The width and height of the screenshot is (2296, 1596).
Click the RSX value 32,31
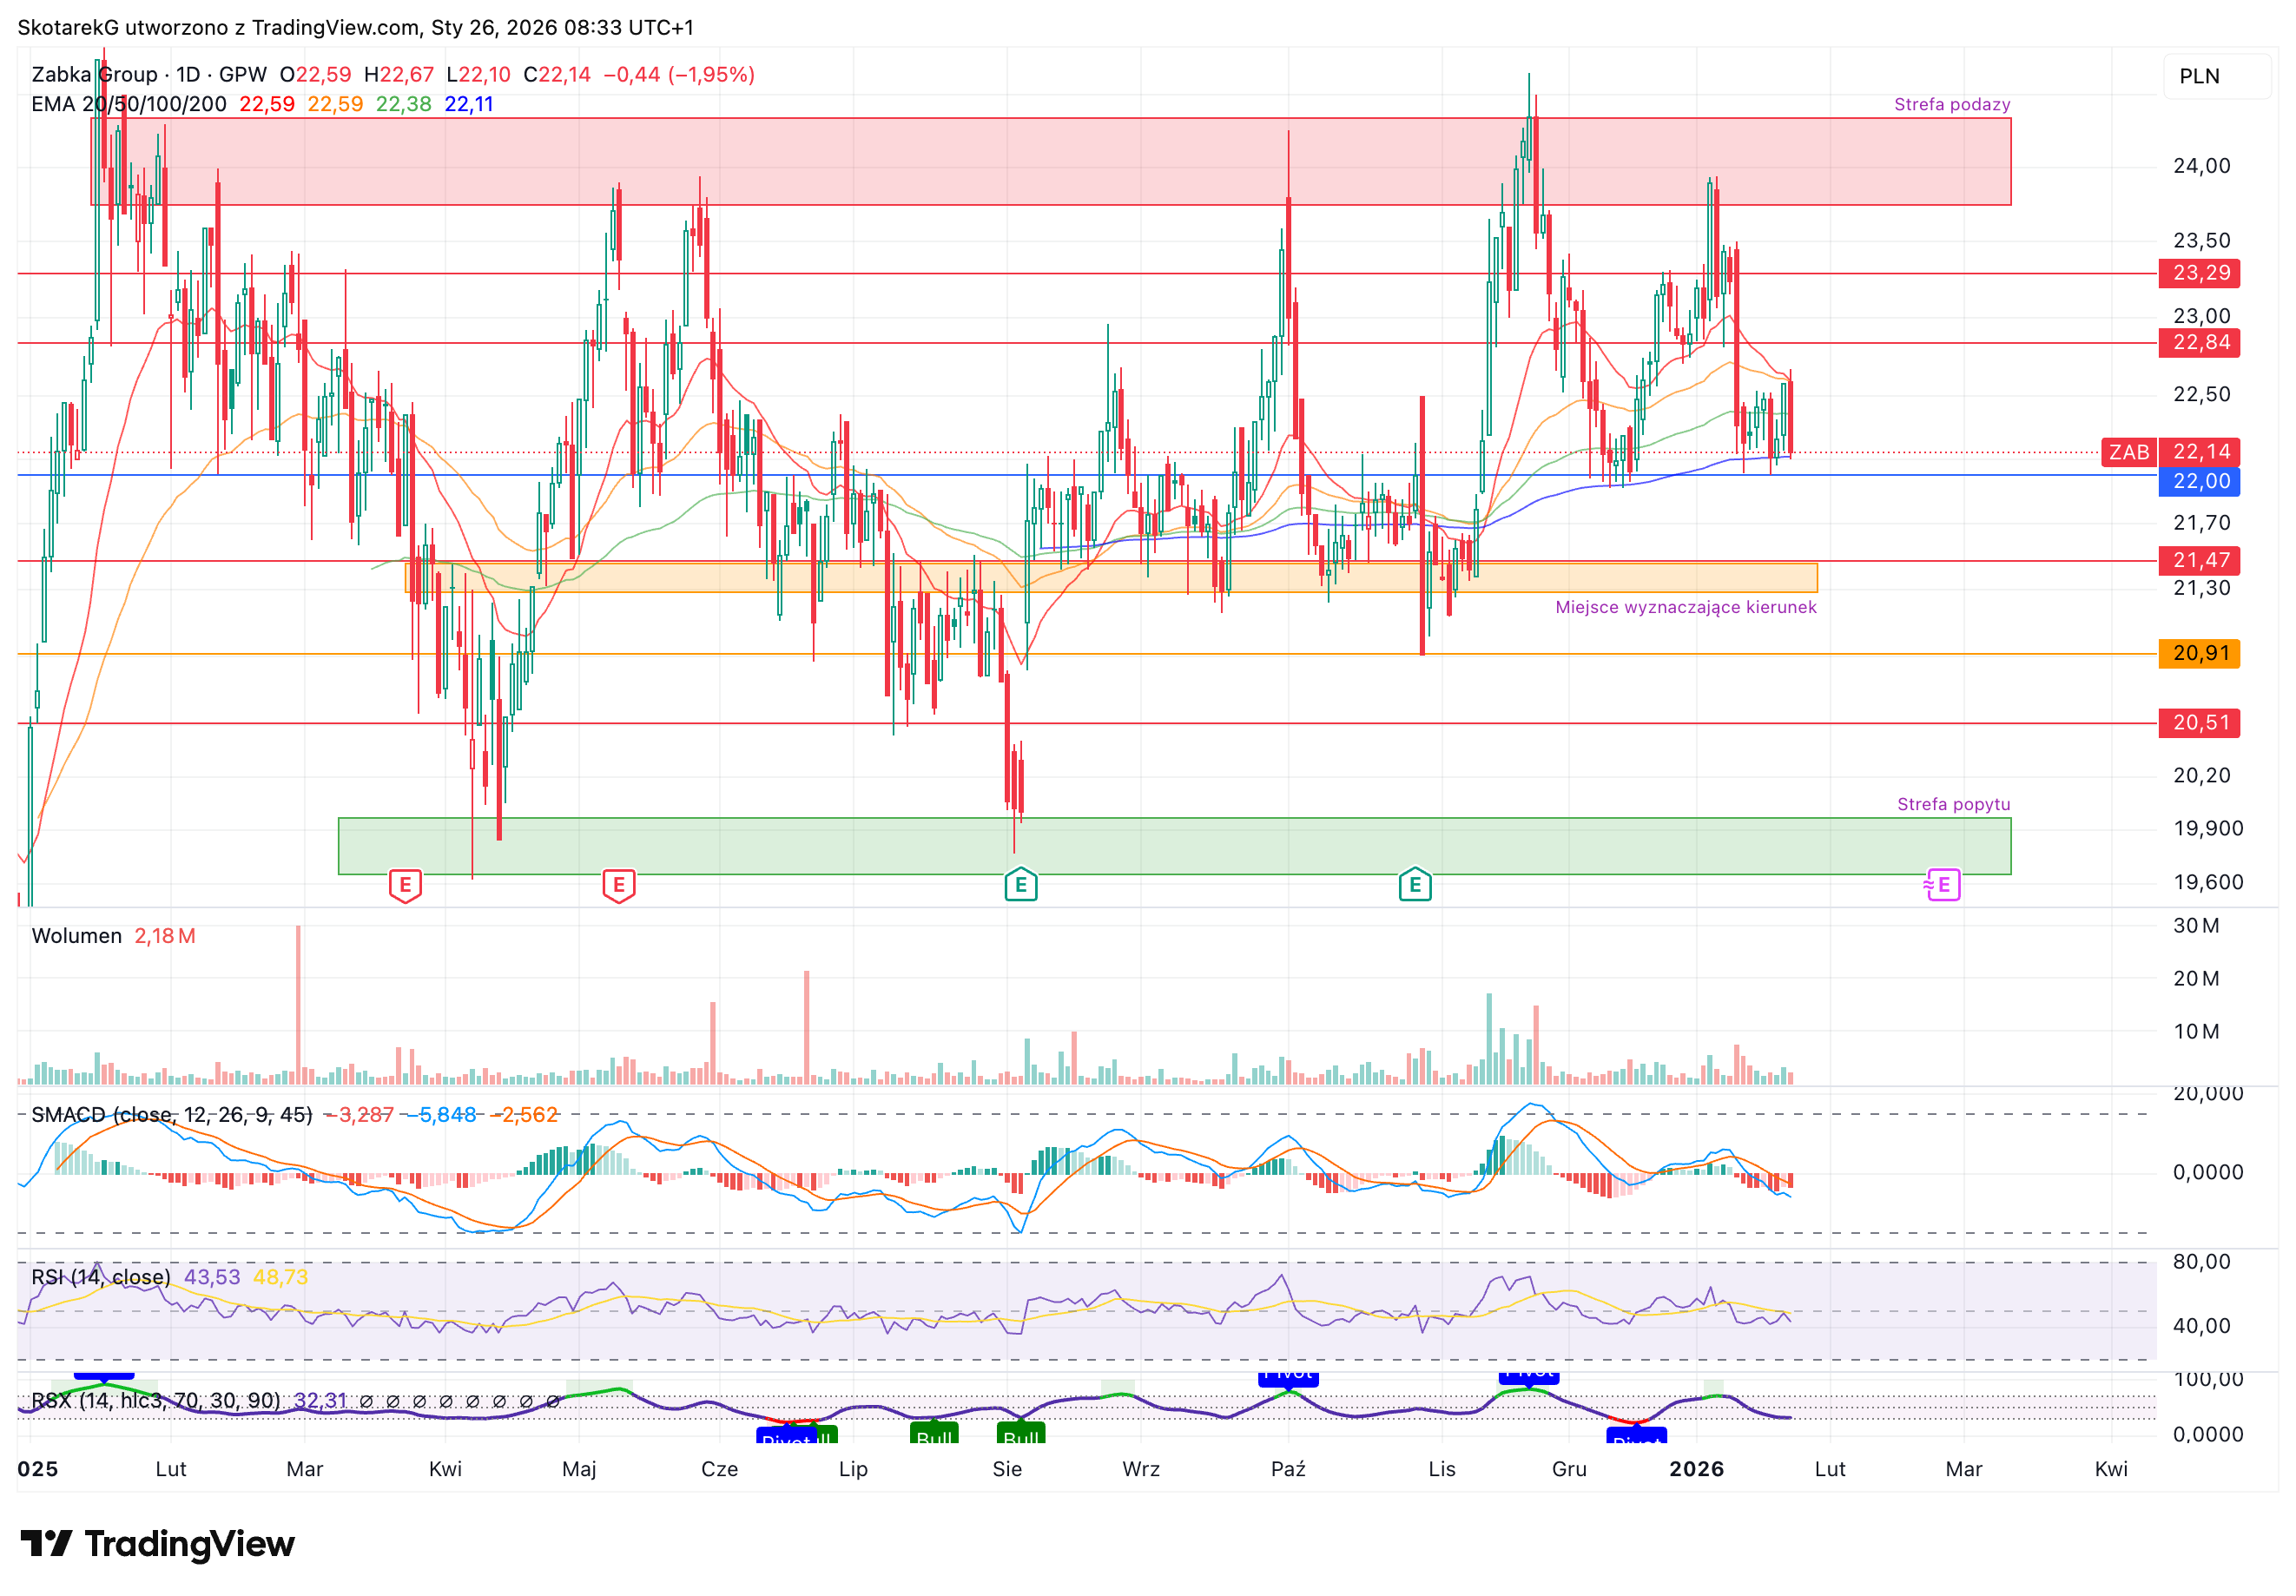point(320,1401)
